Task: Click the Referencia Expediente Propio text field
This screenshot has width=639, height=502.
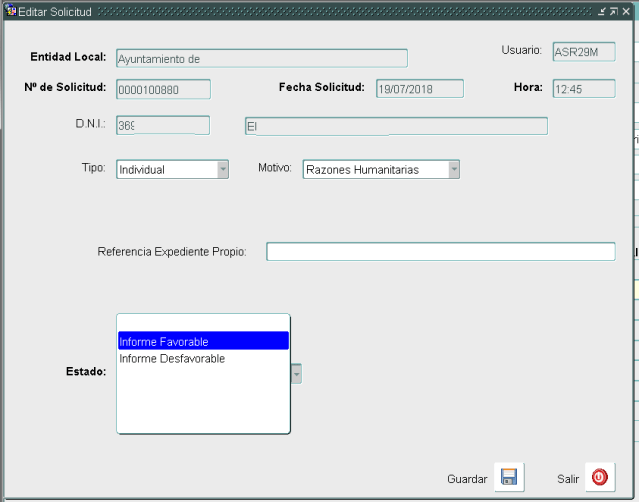Action: (x=440, y=251)
